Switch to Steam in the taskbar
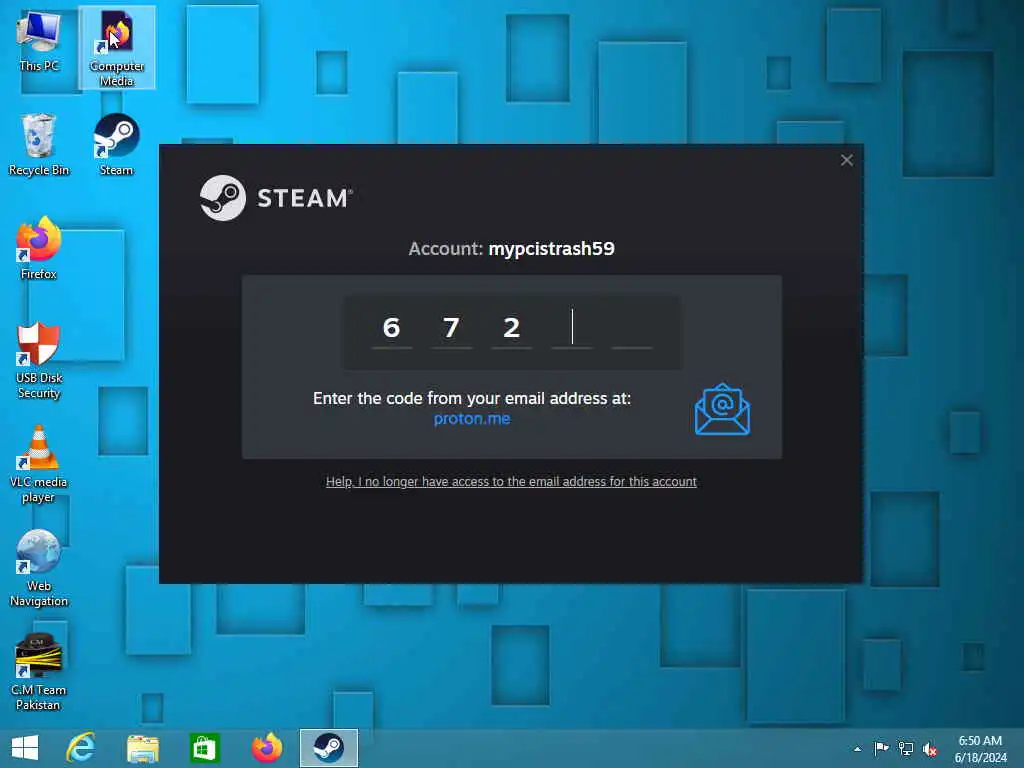Viewport: 1024px width, 768px height. pos(328,748)
